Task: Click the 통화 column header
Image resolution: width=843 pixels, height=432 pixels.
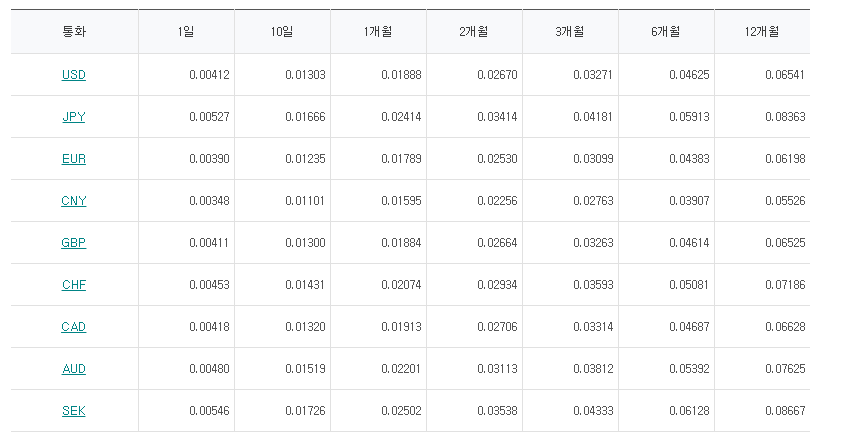Action: pos(74,32)
